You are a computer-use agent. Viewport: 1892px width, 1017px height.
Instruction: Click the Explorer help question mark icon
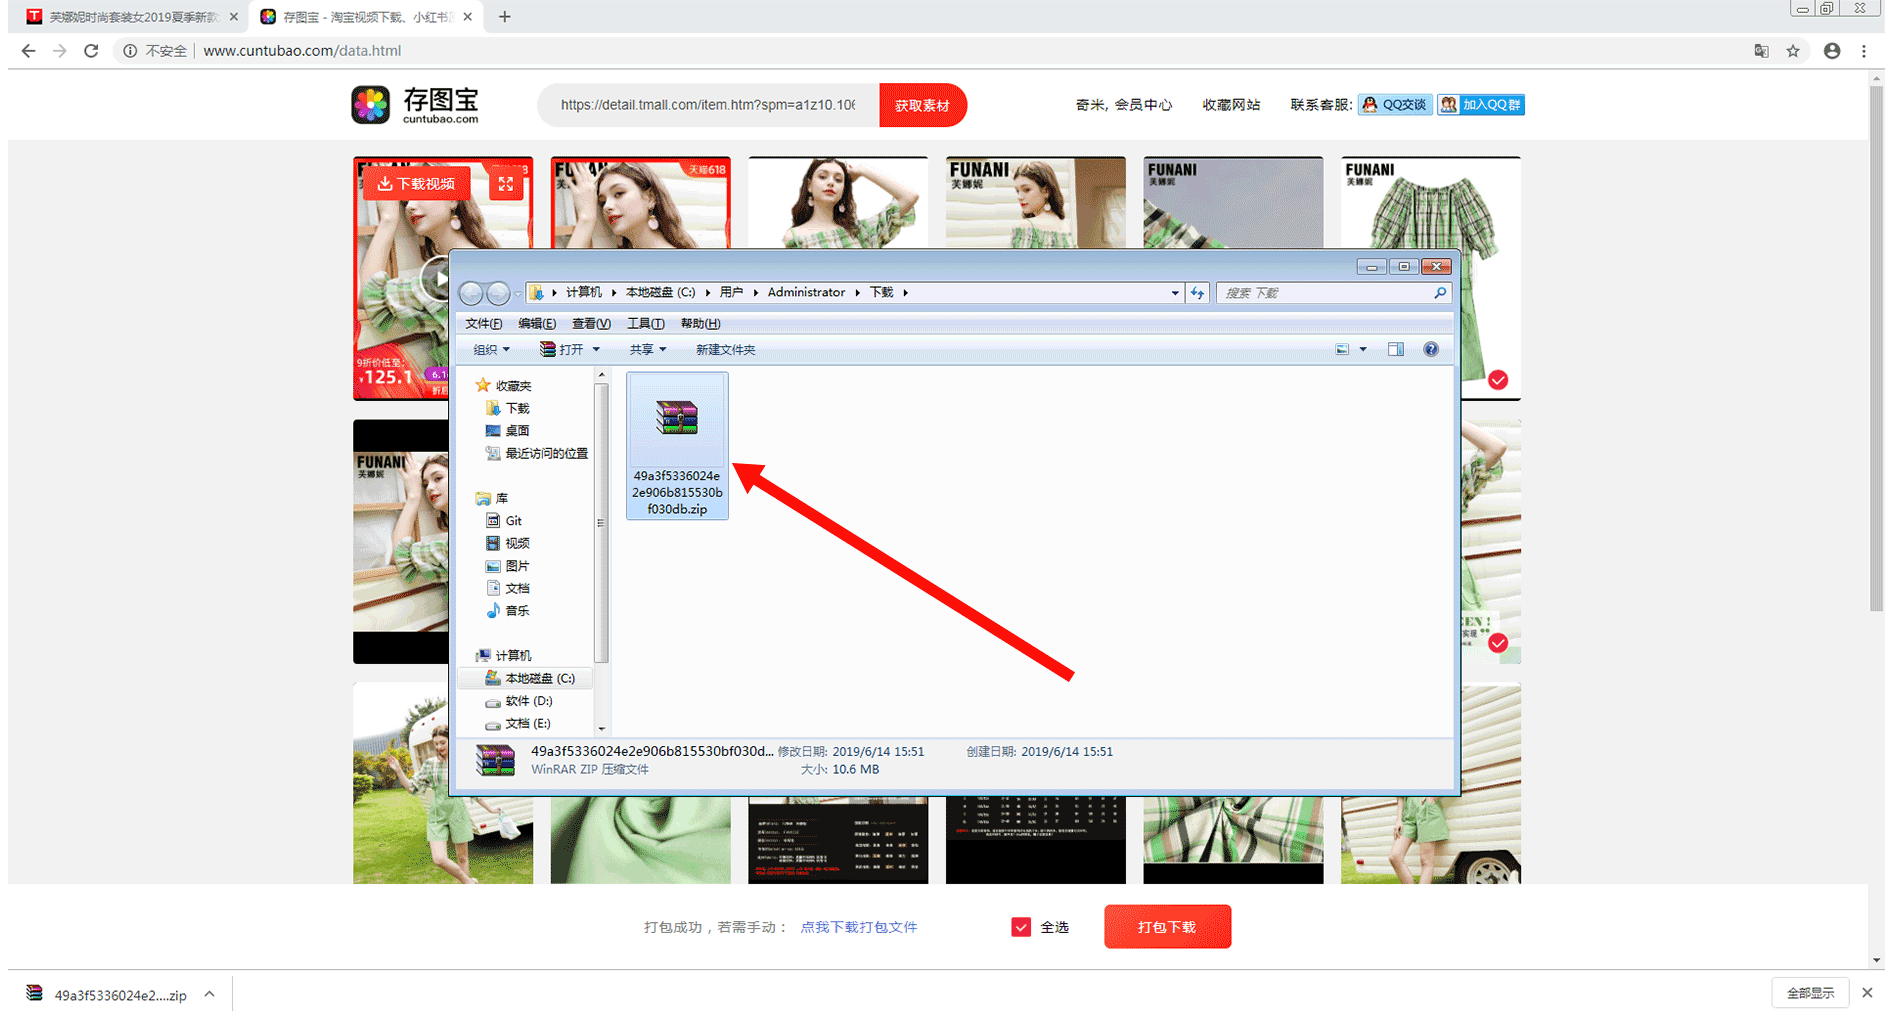tap(1431, 349)
